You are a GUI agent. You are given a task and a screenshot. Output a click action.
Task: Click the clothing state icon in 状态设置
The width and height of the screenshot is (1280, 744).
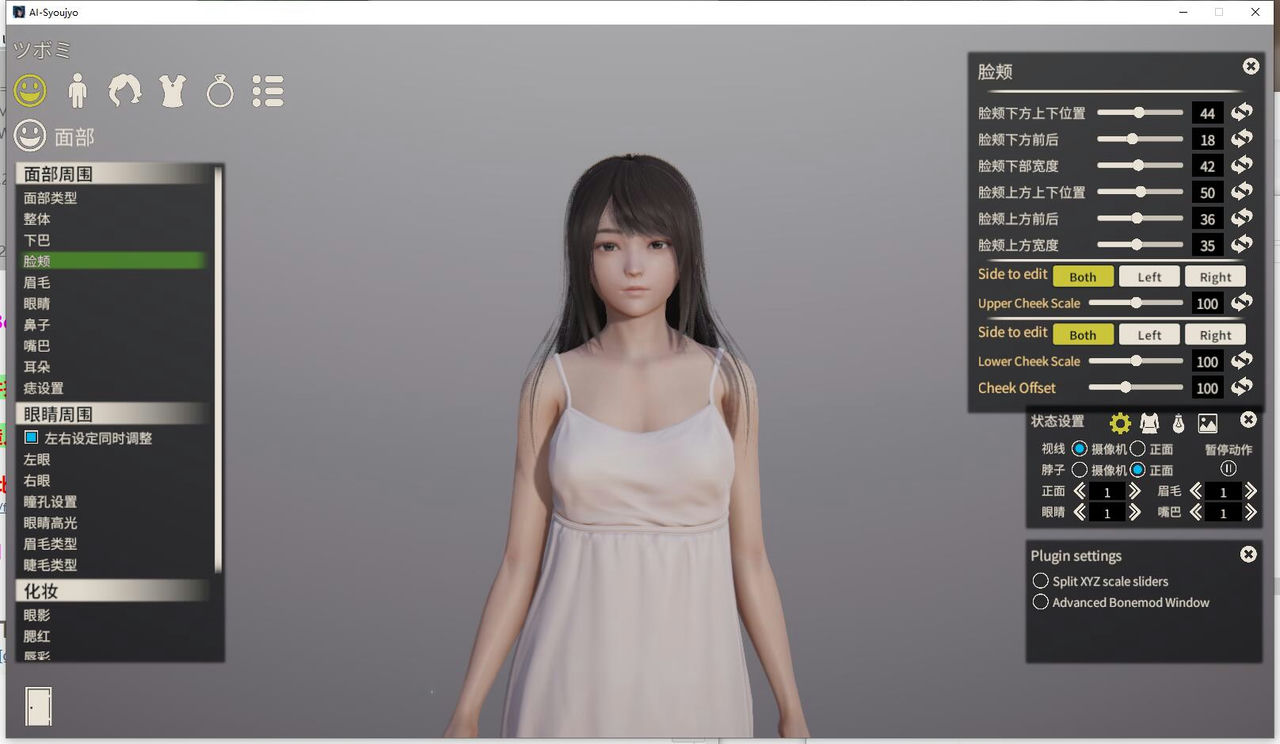[1150, 423]
